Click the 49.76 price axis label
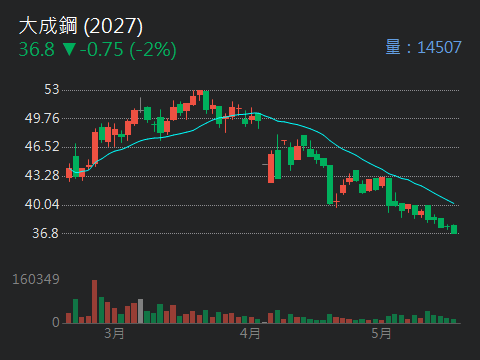480x360 pixels. pos(42,118)
